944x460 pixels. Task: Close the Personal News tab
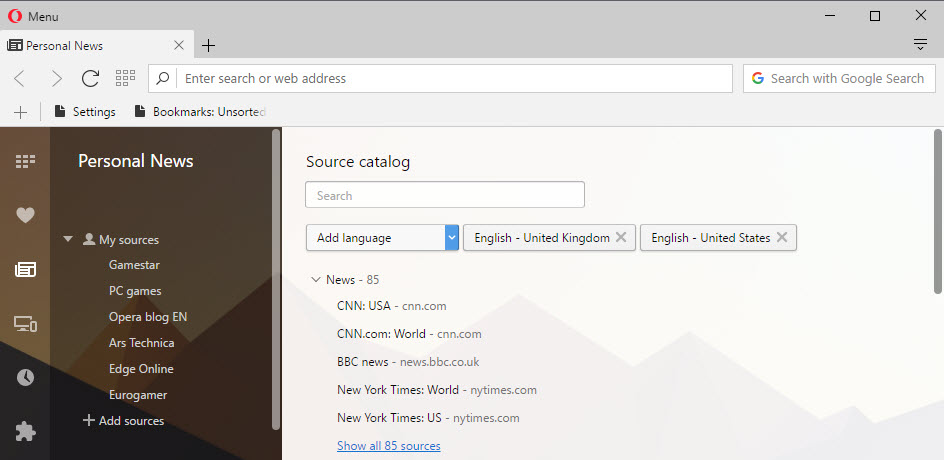[x=179, y=45]
